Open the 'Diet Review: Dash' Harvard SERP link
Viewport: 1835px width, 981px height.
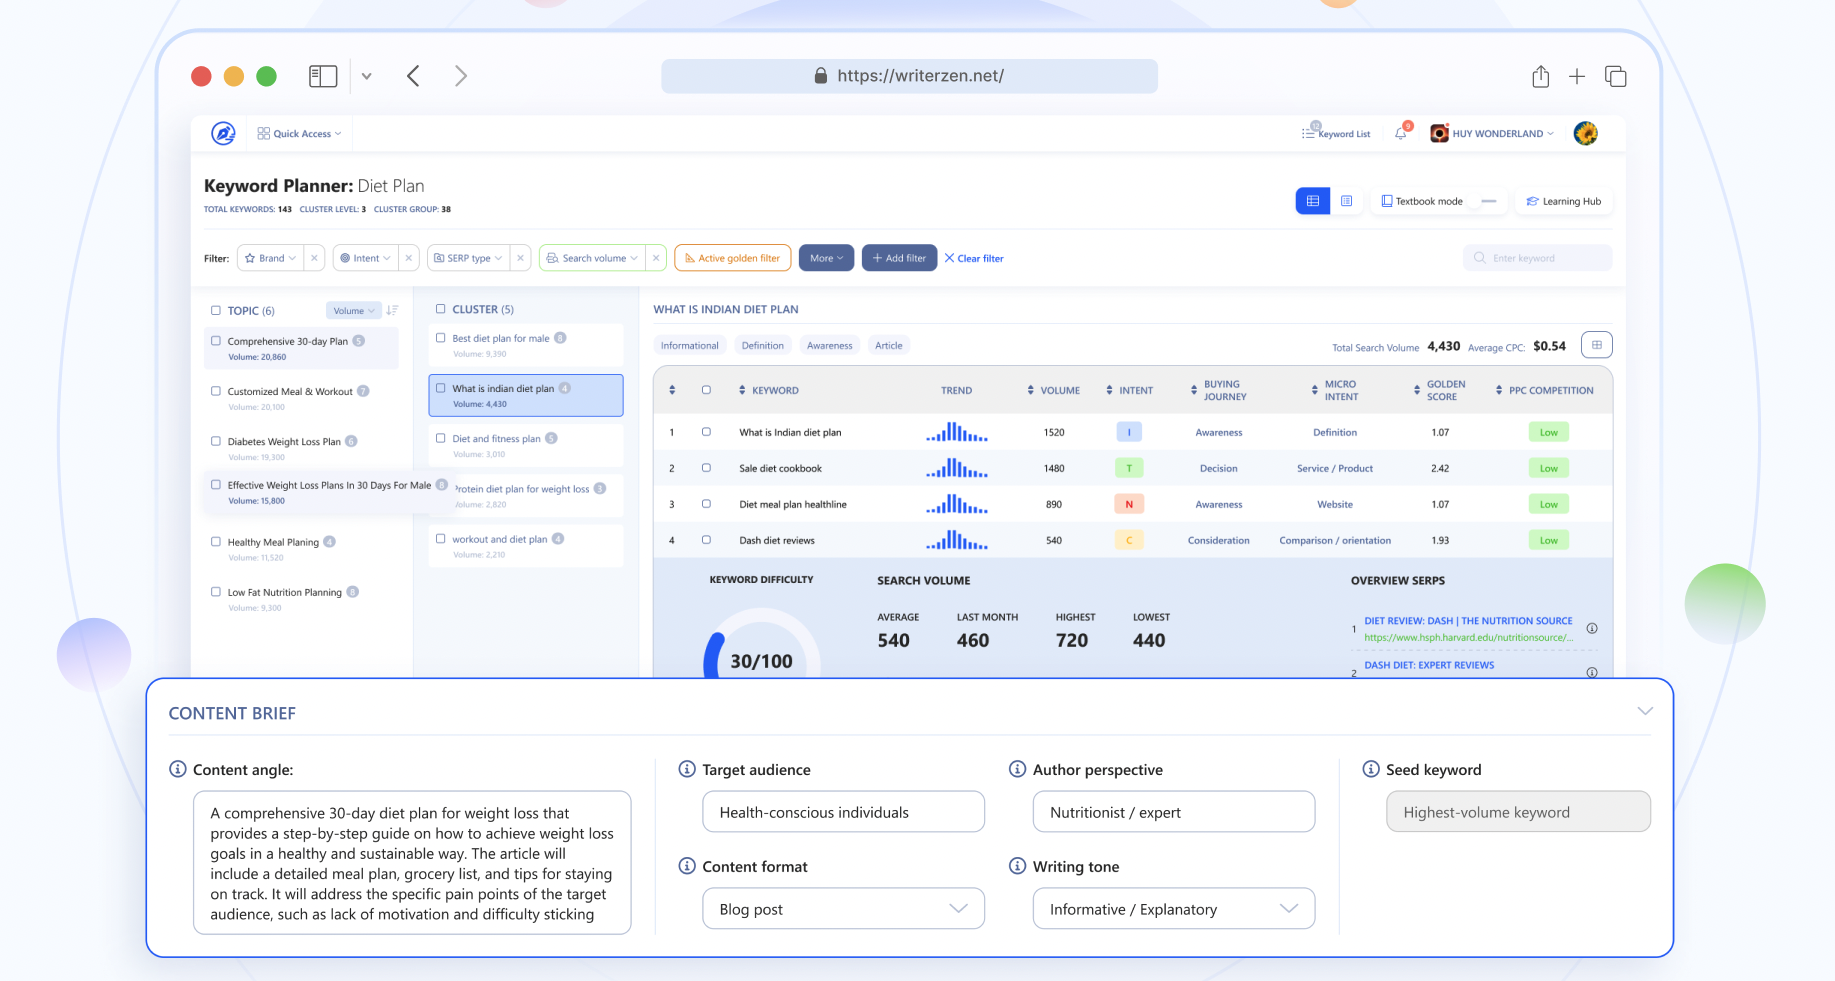pyautogui.click(x=1468, y=620)
